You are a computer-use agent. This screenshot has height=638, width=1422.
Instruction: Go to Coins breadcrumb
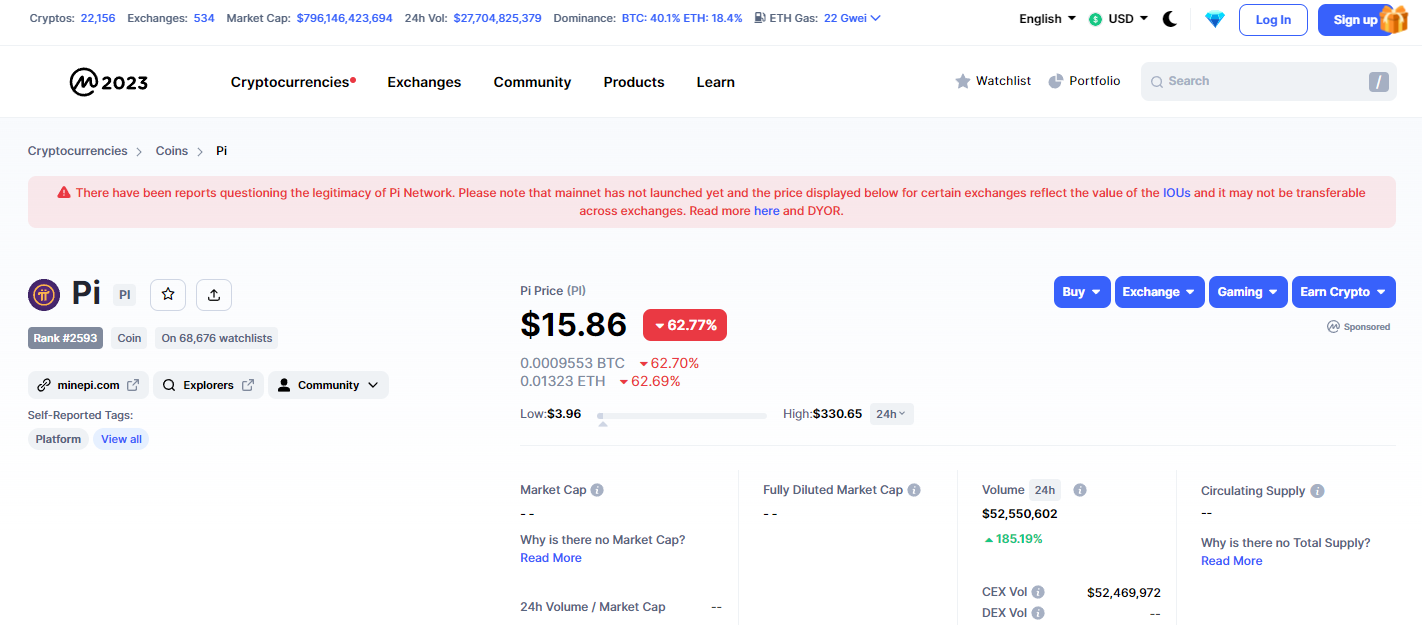[x=172, y=151]
